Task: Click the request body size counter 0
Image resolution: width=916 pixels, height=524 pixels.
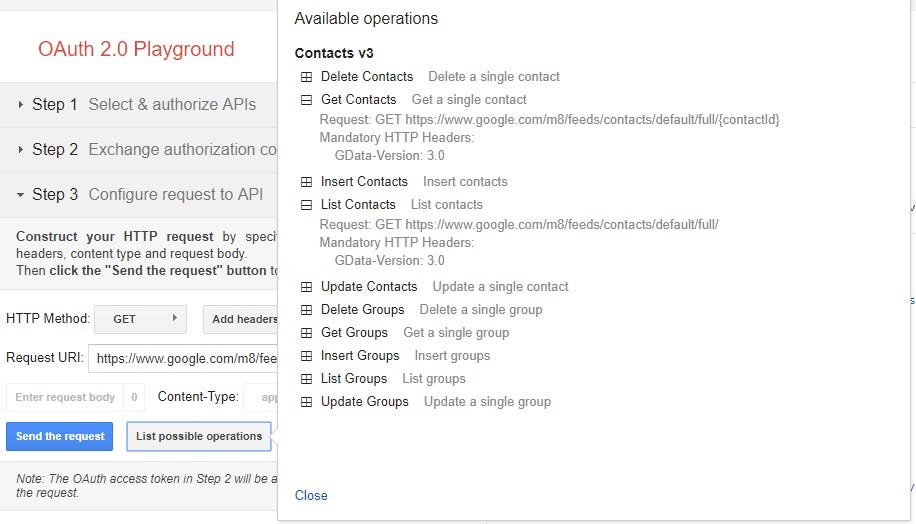Action: (134, 397)
